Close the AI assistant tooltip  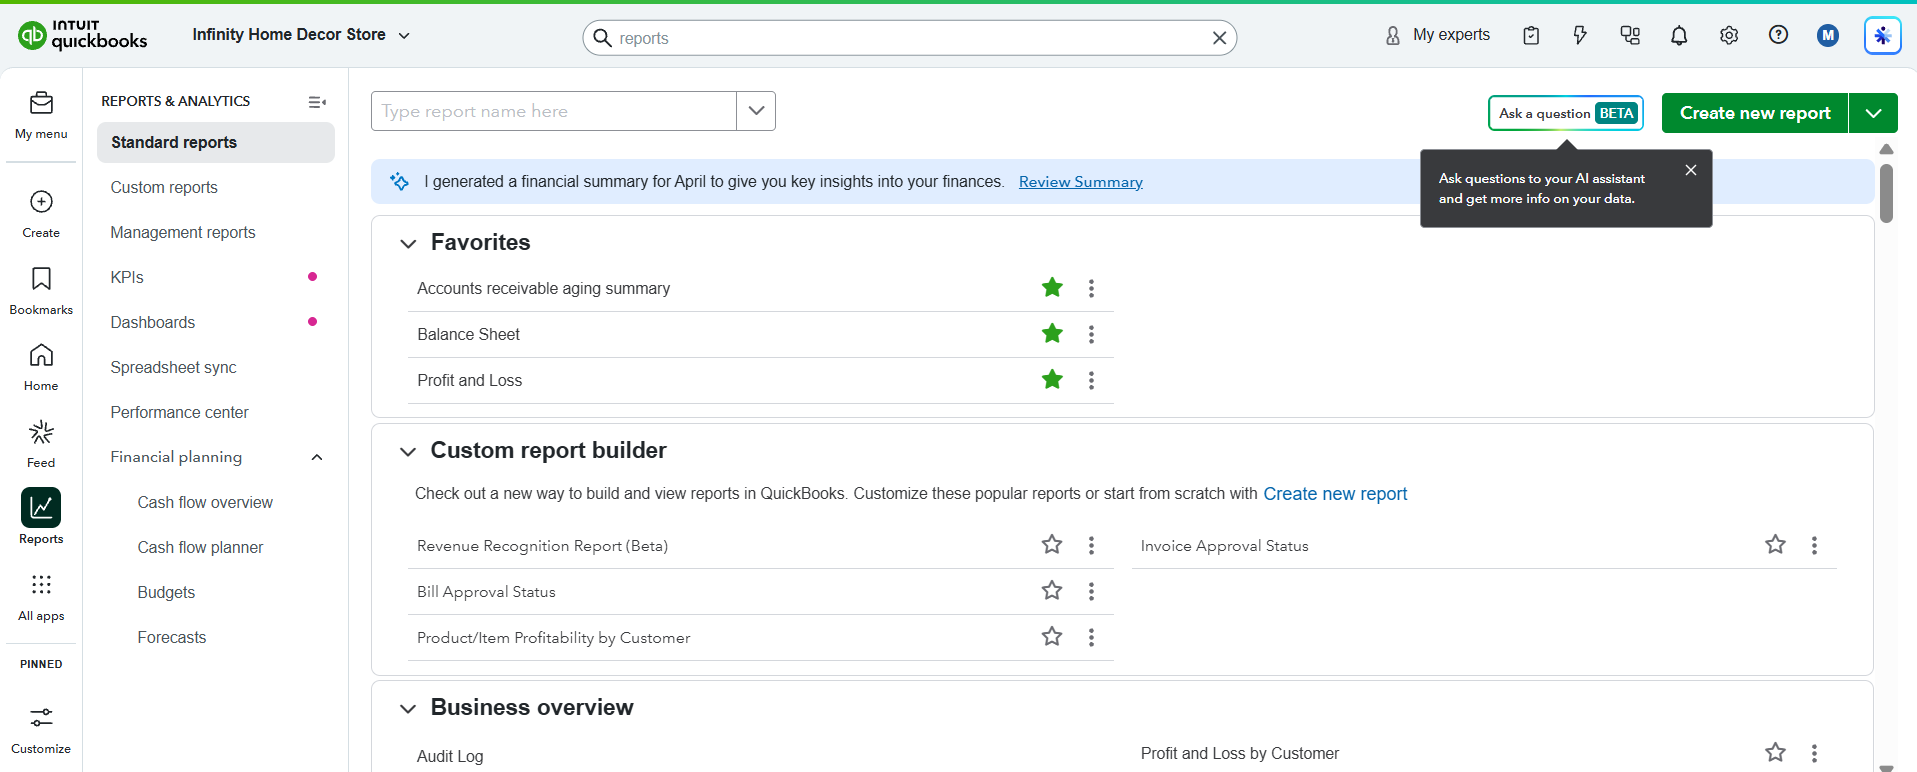point(1691,170)
